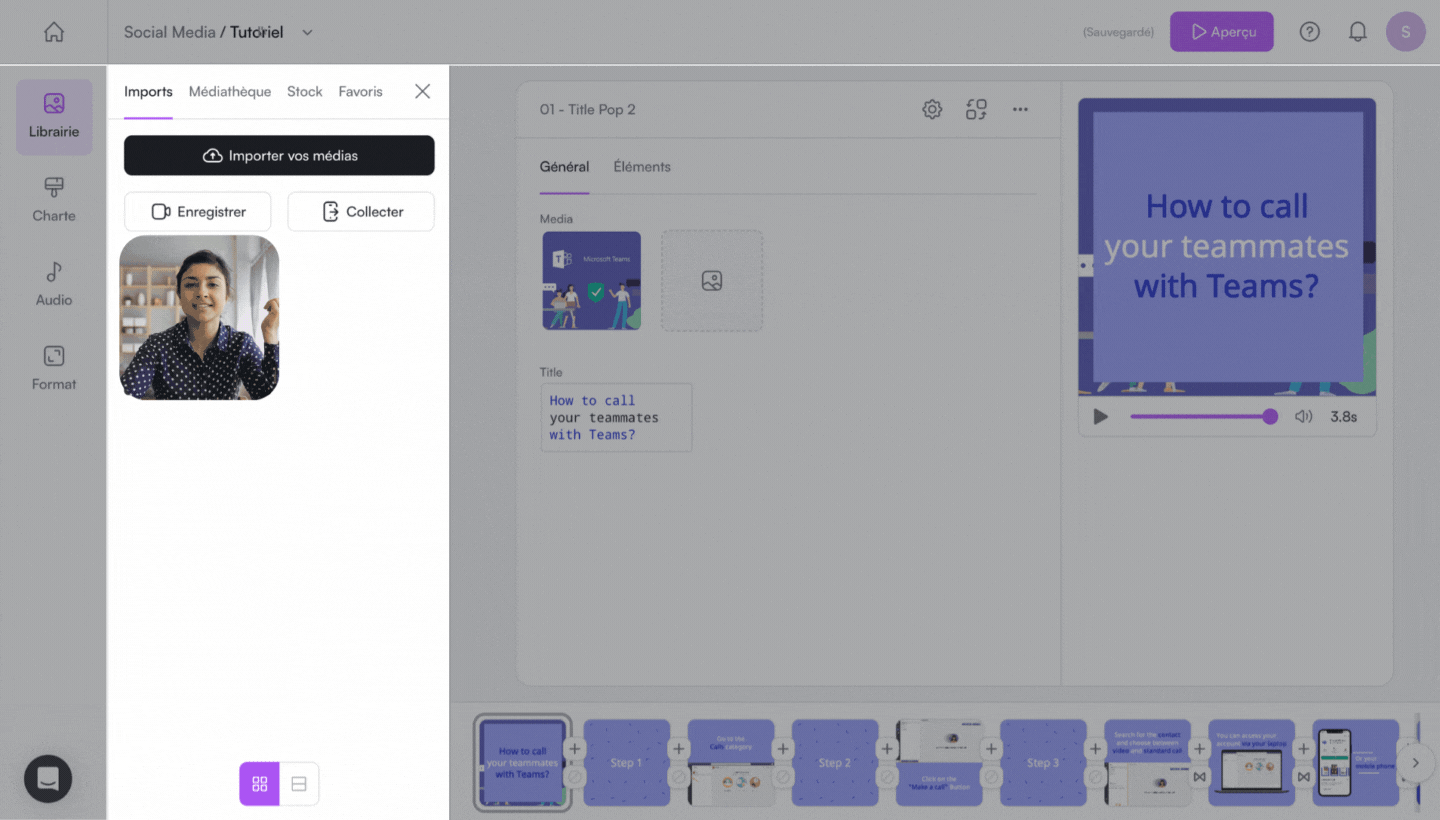Viewport: 1440px width, 820px height.
Task: Select the Stock tab
Action: click(x=305, y=91)
